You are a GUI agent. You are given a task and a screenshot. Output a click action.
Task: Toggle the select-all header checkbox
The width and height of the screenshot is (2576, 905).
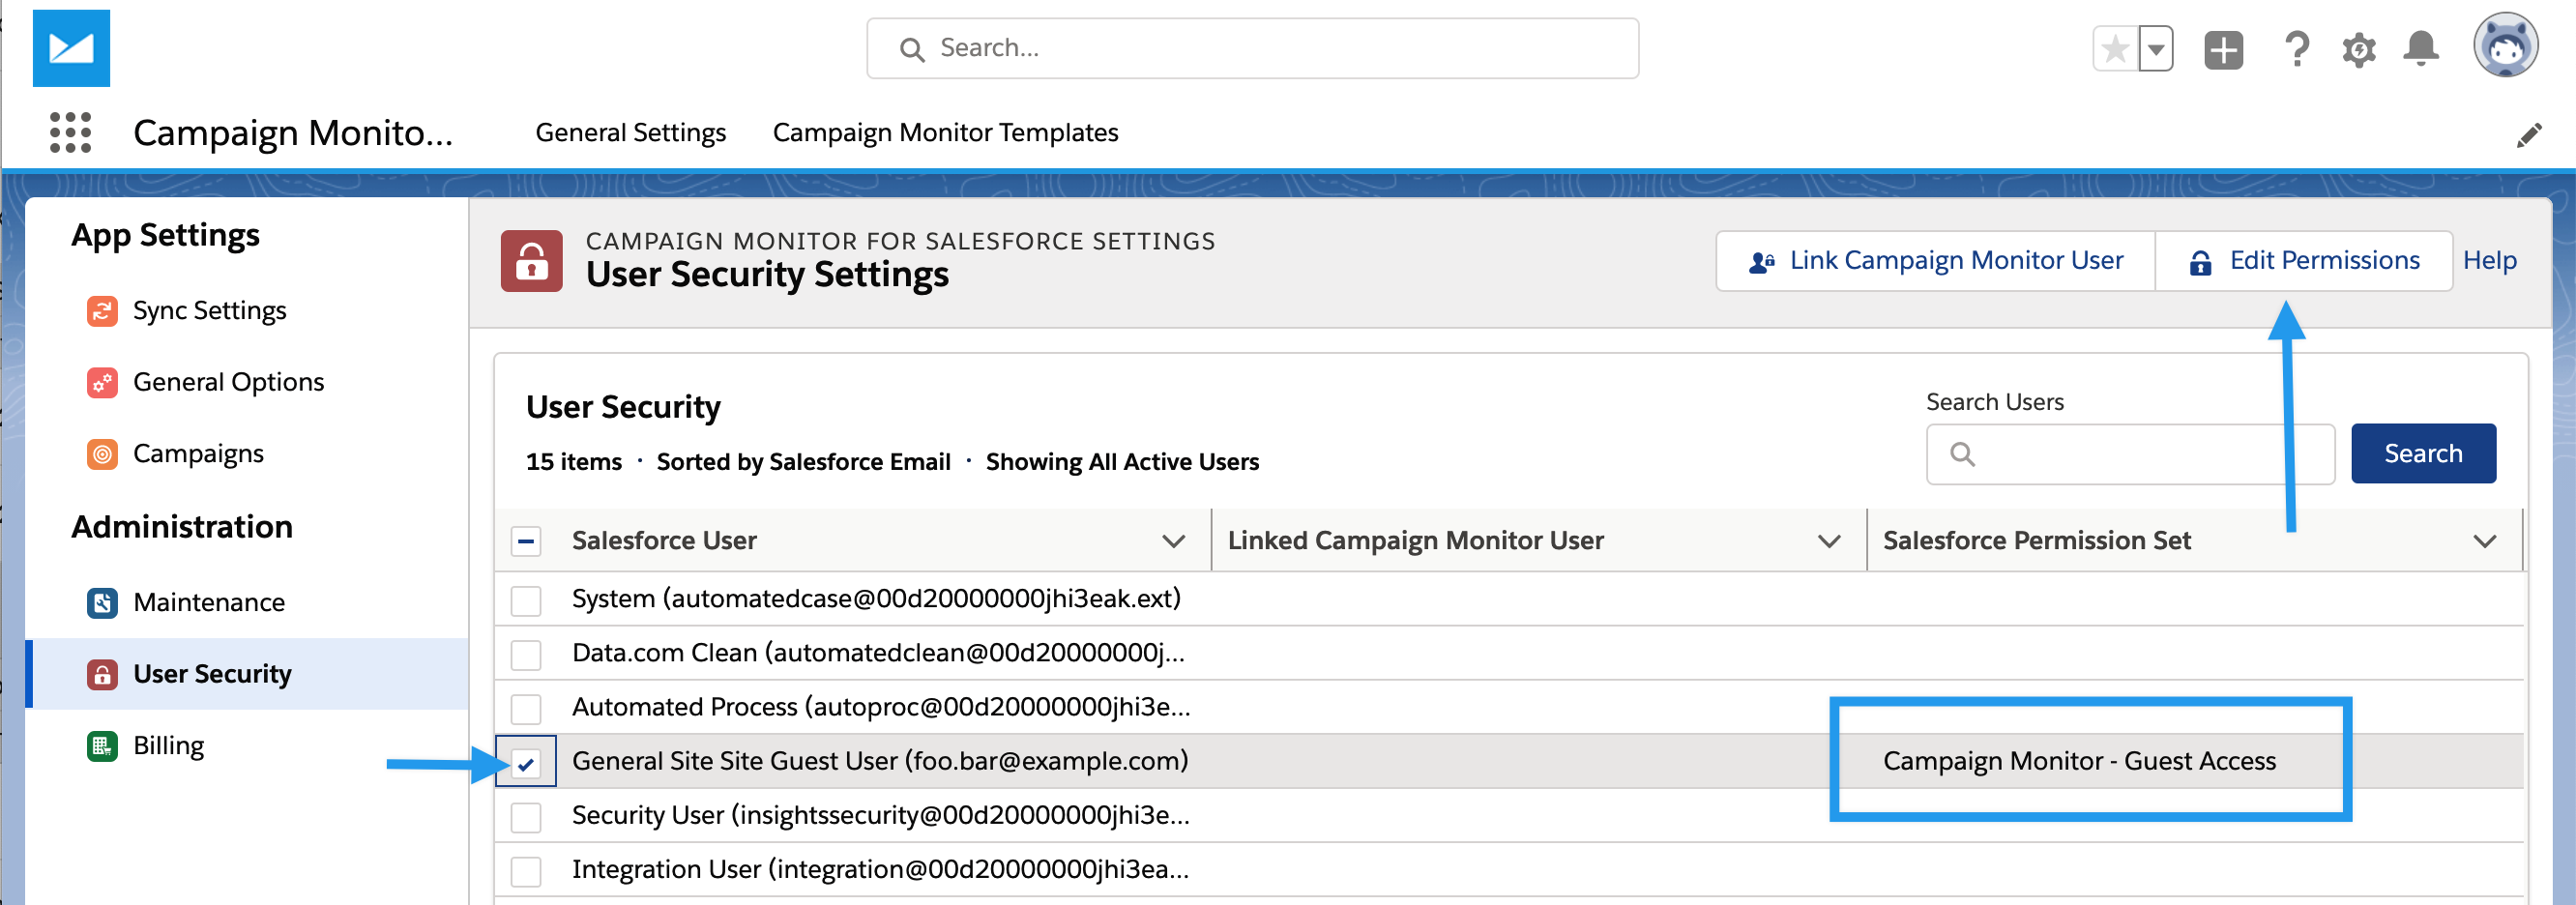click(x=526, y=542)
